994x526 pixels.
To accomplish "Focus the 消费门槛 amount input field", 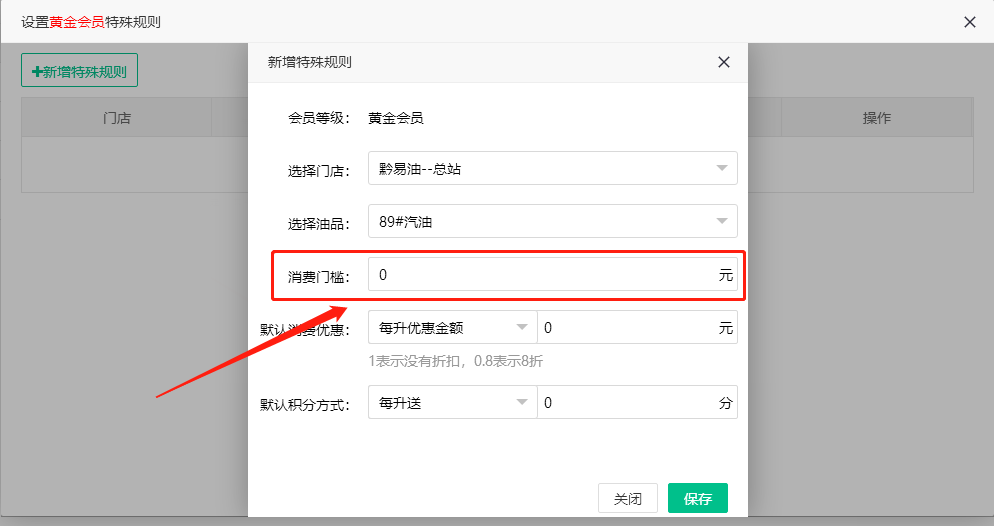I will click(x=540, y=275).
